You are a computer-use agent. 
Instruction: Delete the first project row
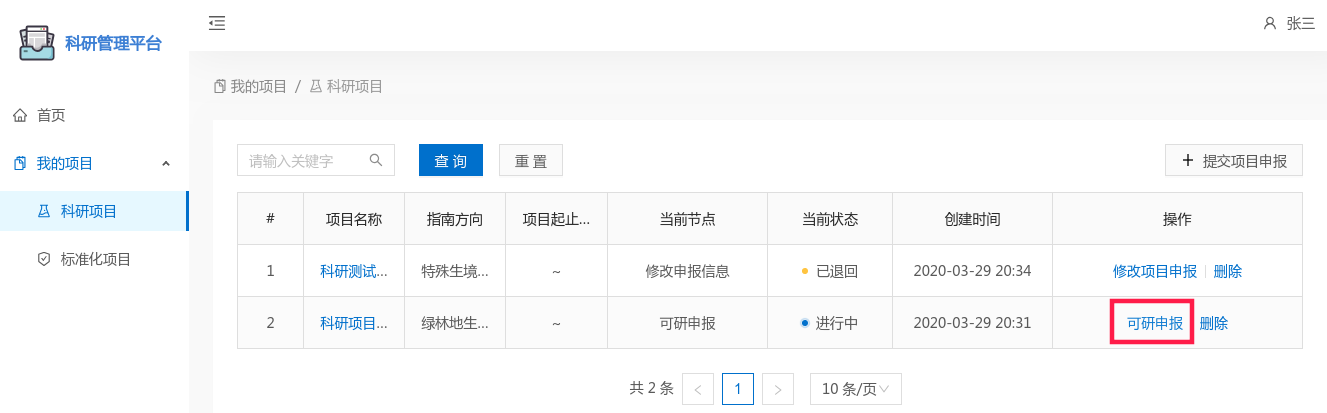(x=1227, y=271)
